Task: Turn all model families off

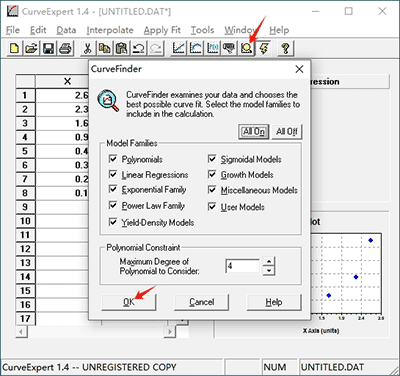Action: 287,132
